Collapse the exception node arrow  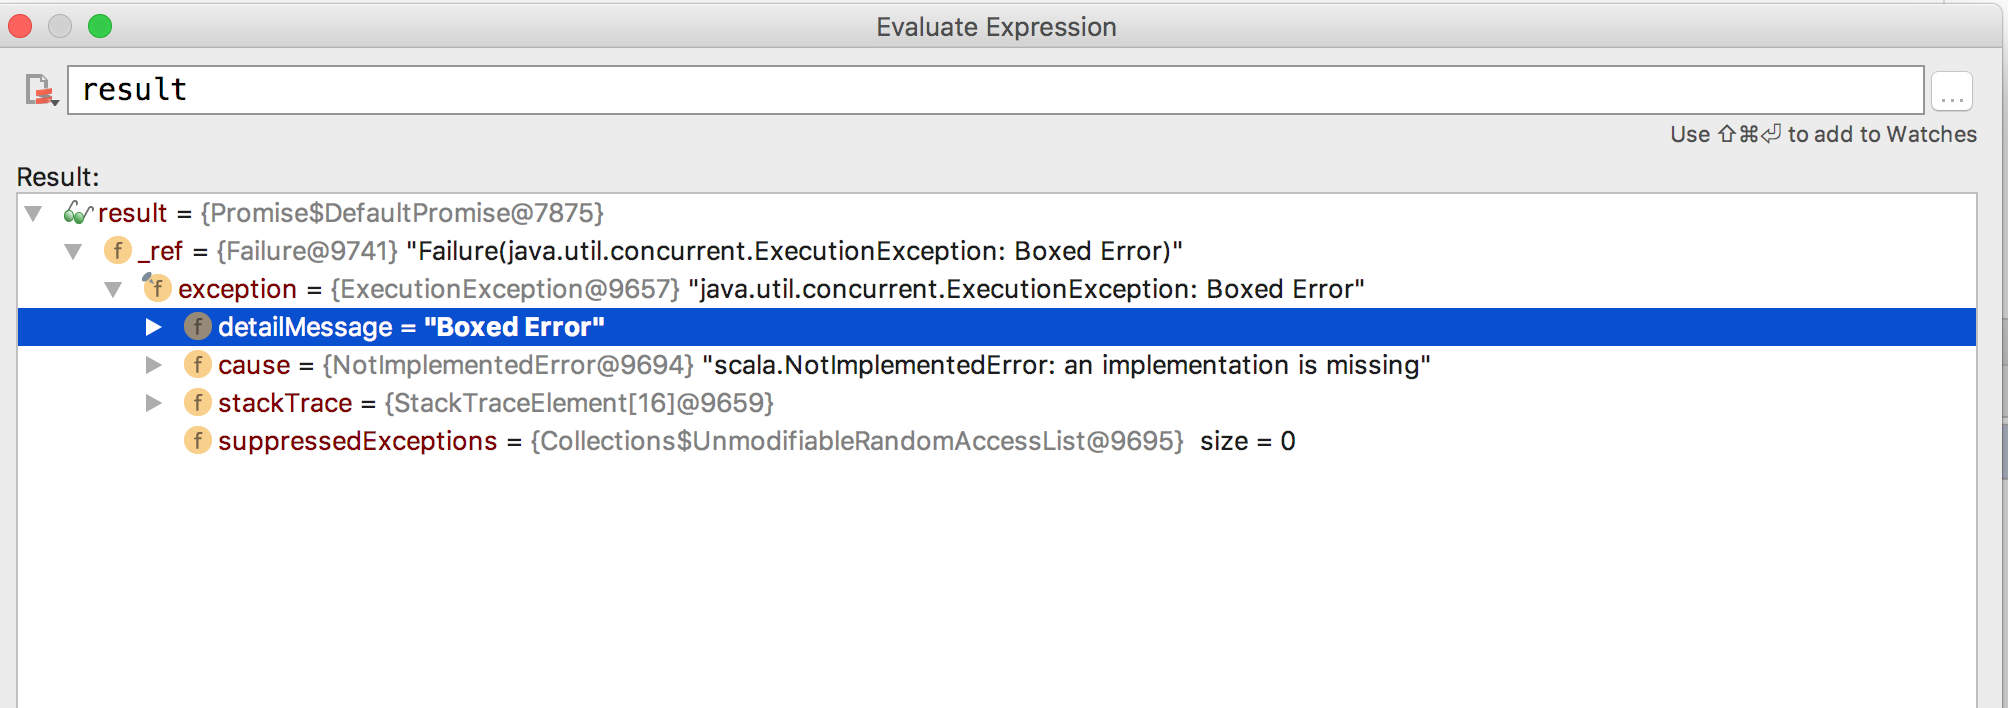[113, 289]
